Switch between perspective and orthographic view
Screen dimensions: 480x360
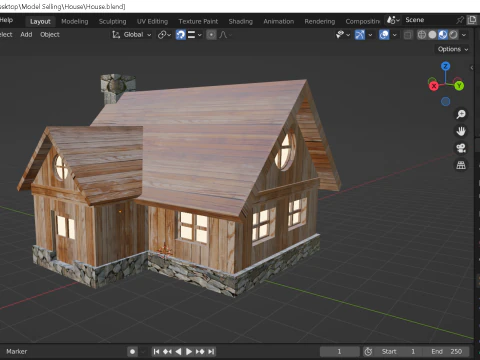(461, 165)
